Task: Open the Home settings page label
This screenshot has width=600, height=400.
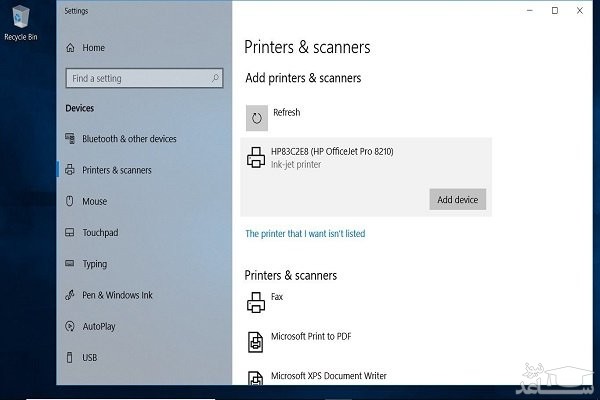Action: 93,48
